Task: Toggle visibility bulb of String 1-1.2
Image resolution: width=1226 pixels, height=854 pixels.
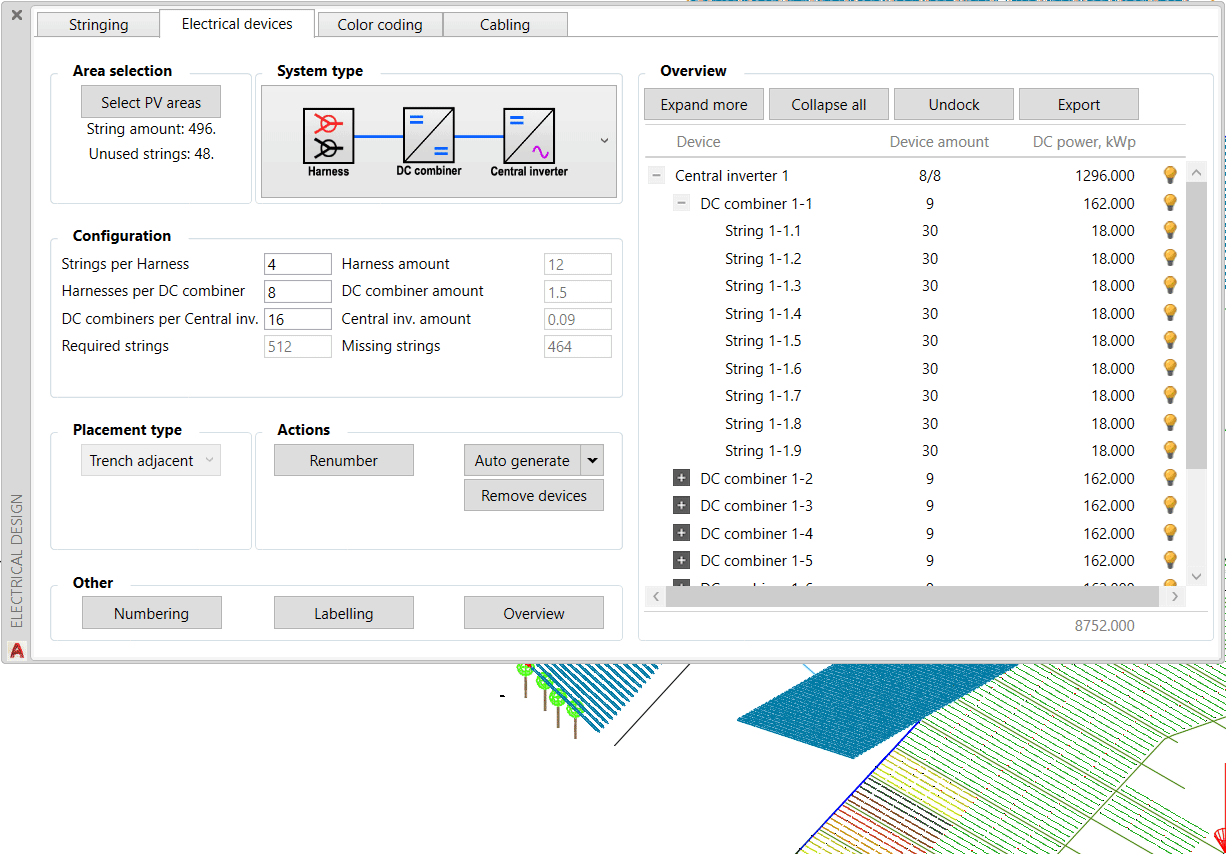Action: 1170,258
